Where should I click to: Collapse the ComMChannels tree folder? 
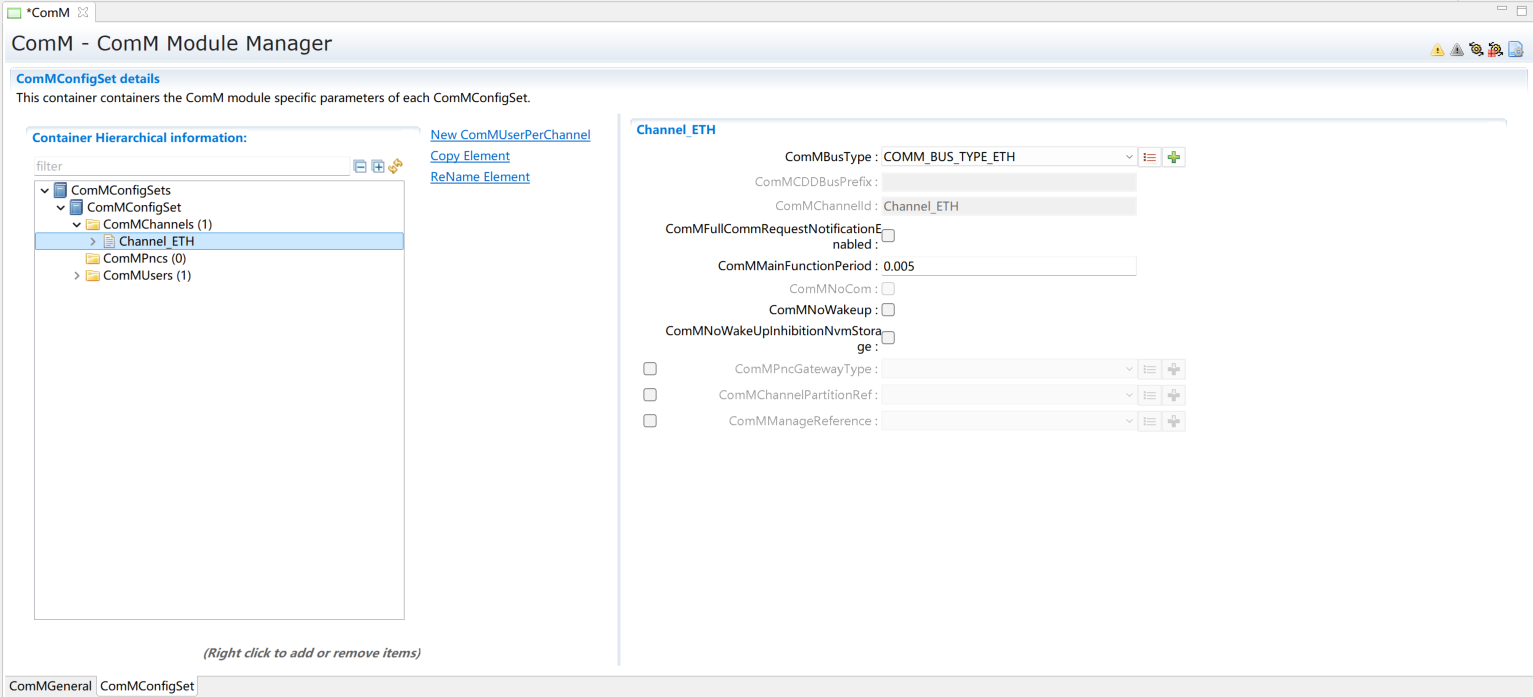(77, 225)
